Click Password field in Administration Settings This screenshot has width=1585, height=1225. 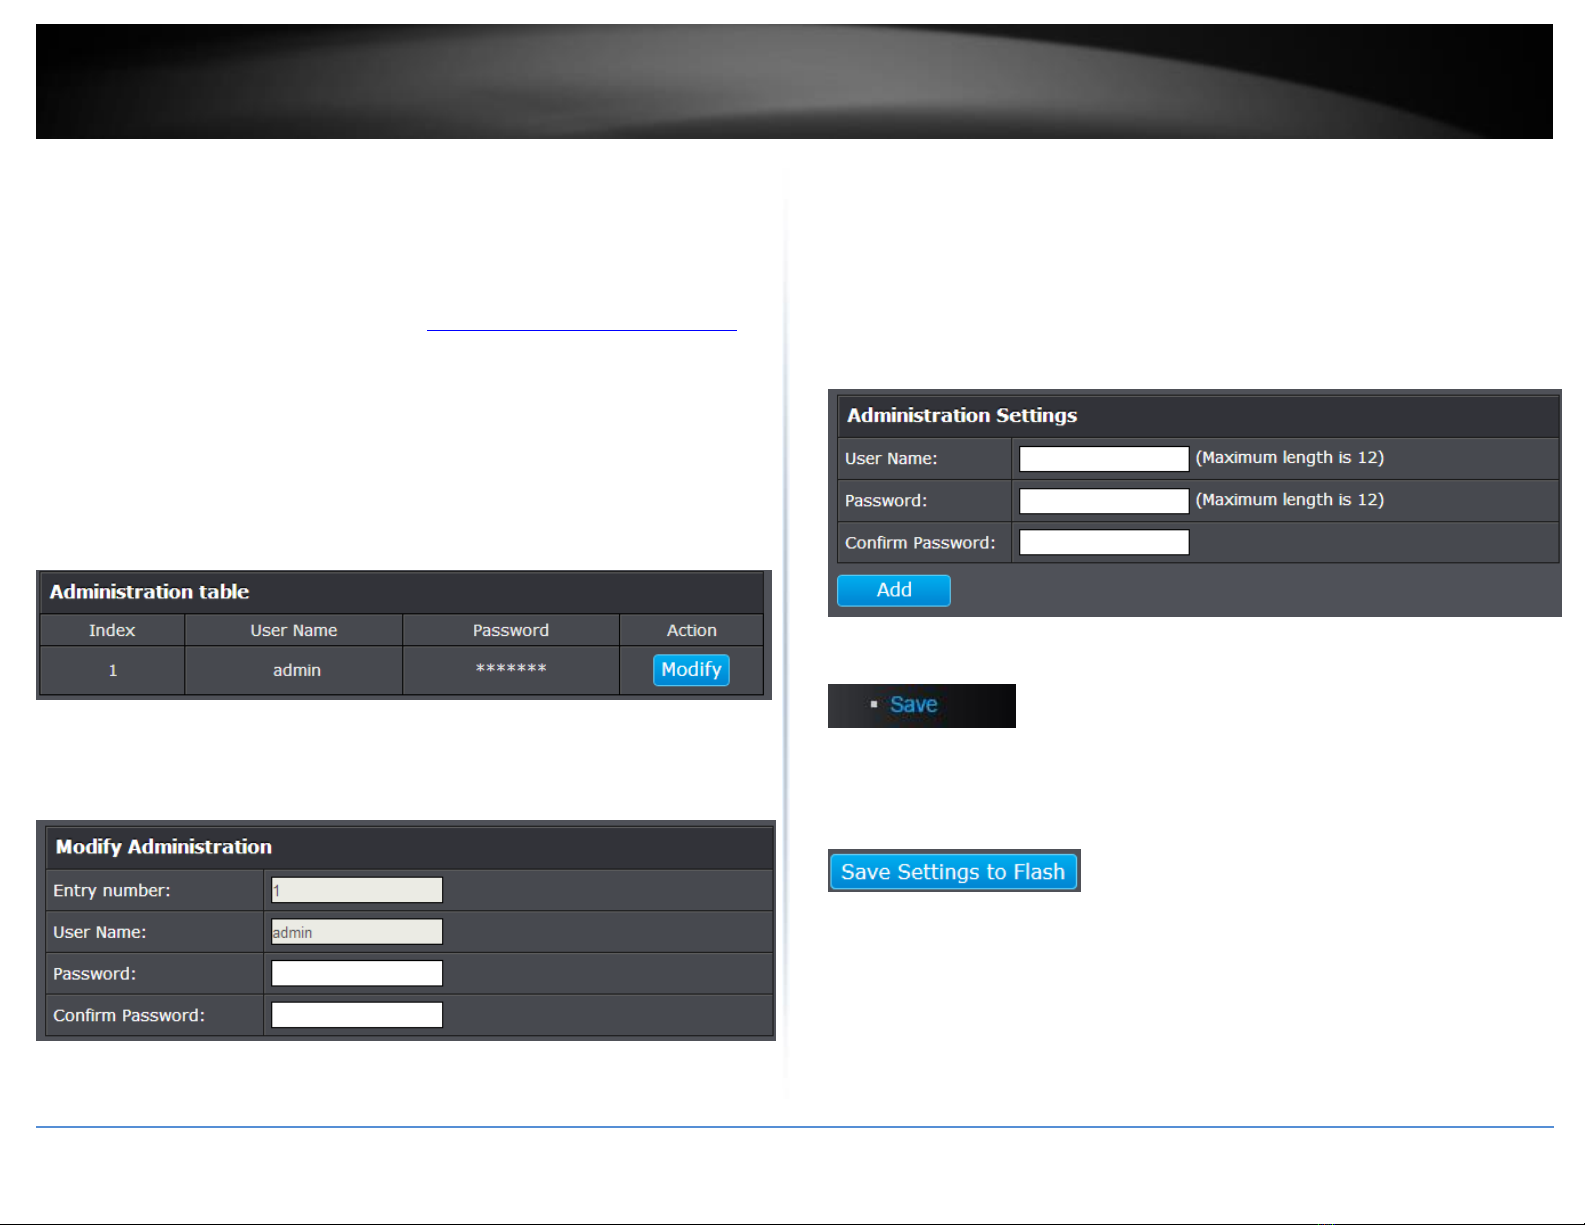coord(1104,501)
